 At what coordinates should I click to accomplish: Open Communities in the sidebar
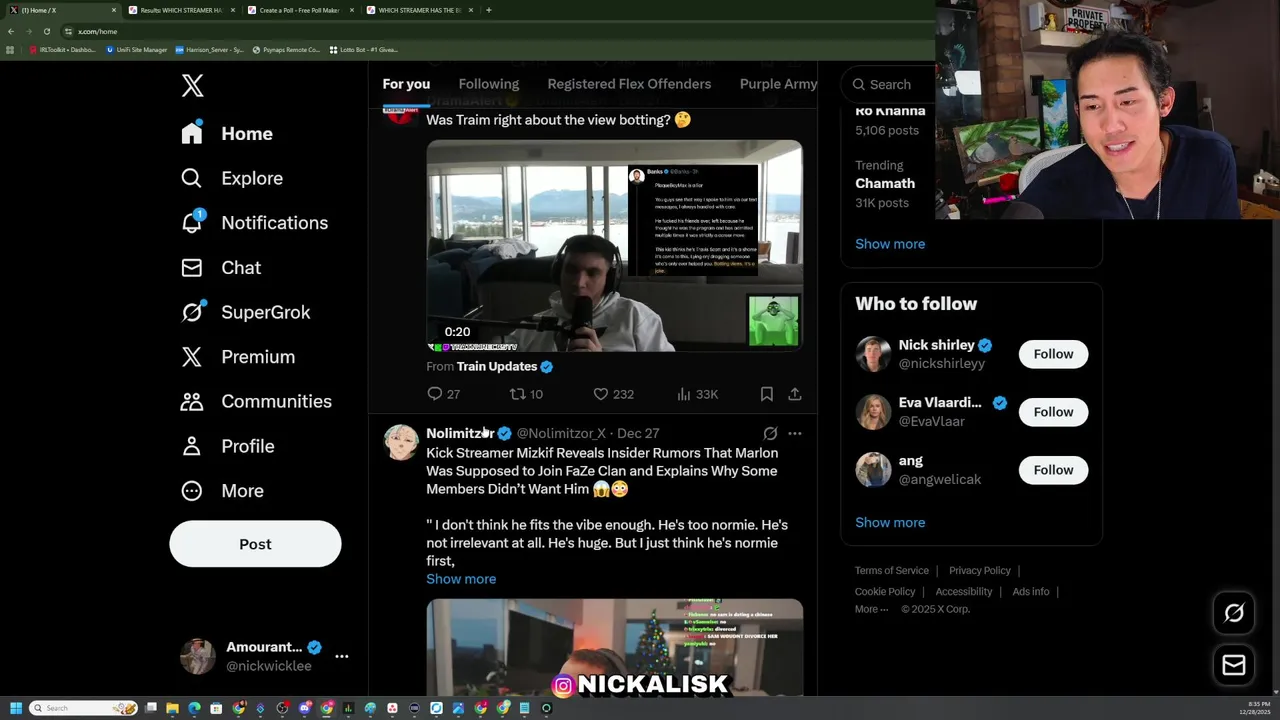256,401
